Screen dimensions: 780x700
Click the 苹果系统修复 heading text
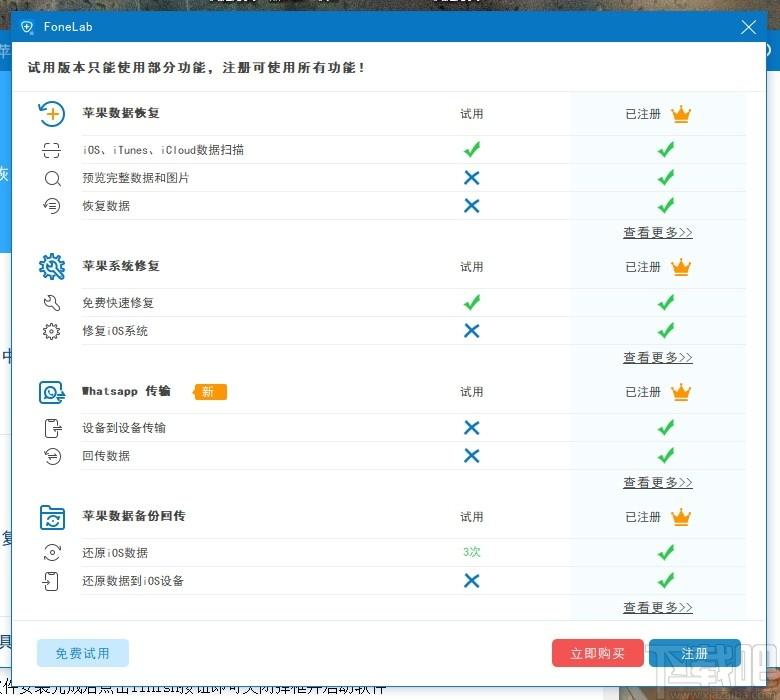[x=121, y=266]
